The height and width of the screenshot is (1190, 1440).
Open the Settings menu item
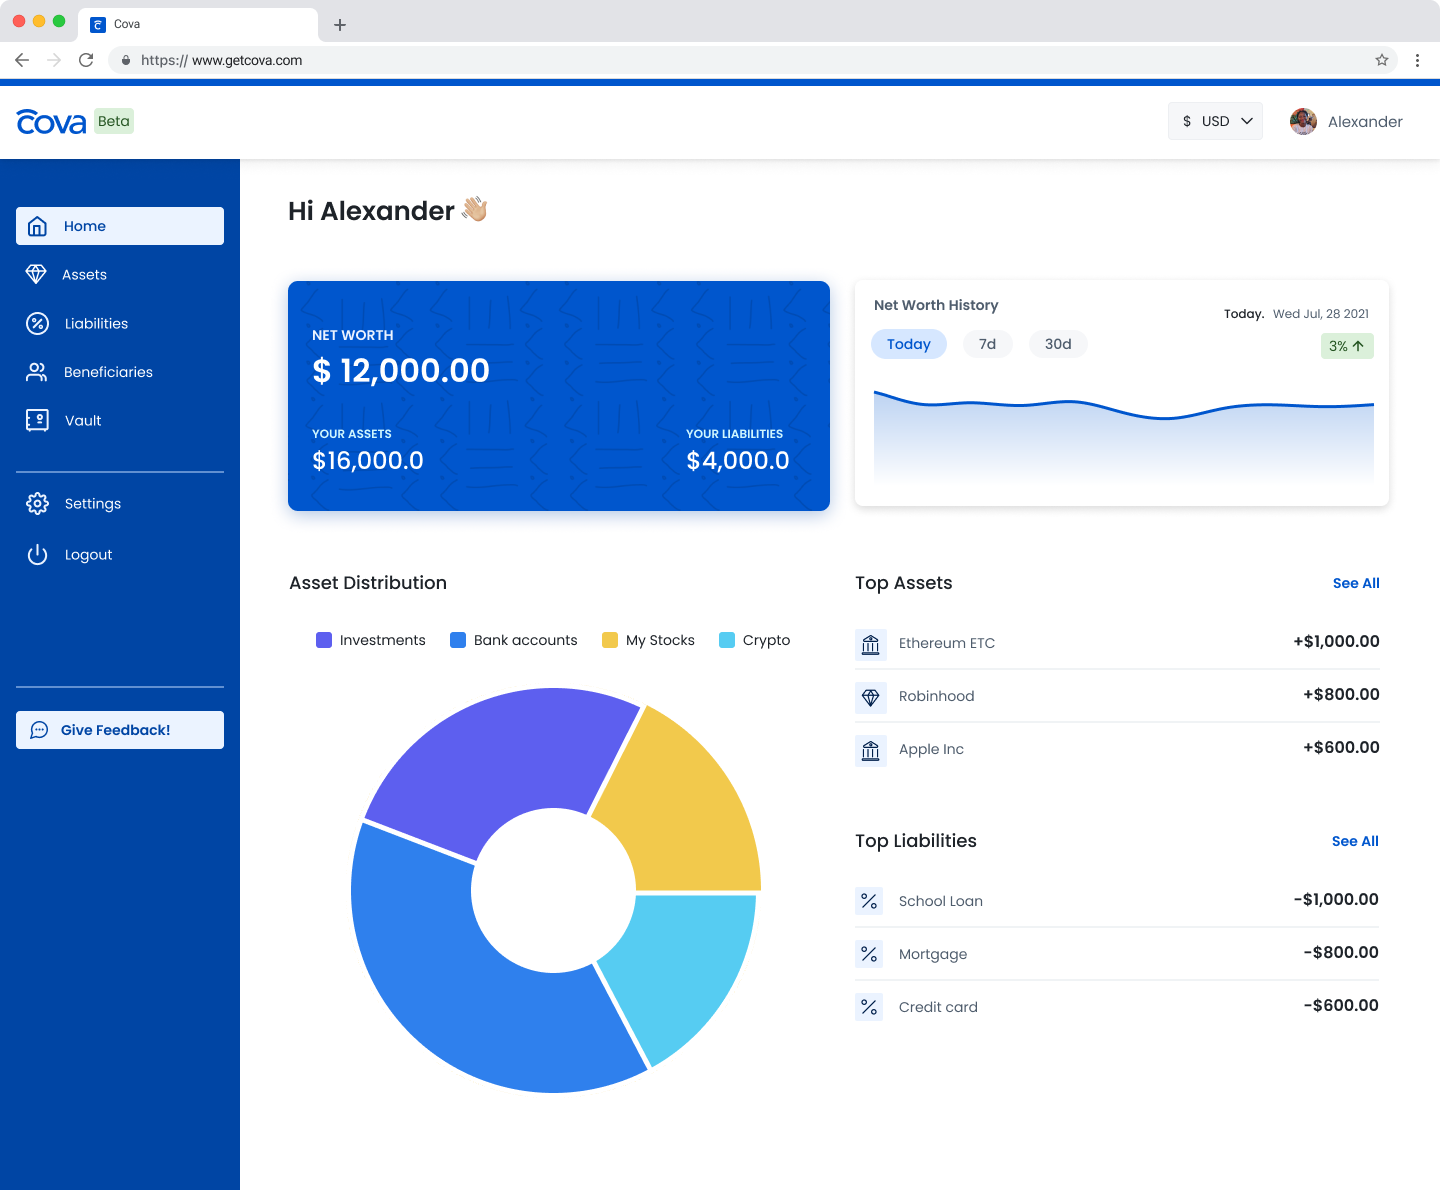click(x=120, y=503)
